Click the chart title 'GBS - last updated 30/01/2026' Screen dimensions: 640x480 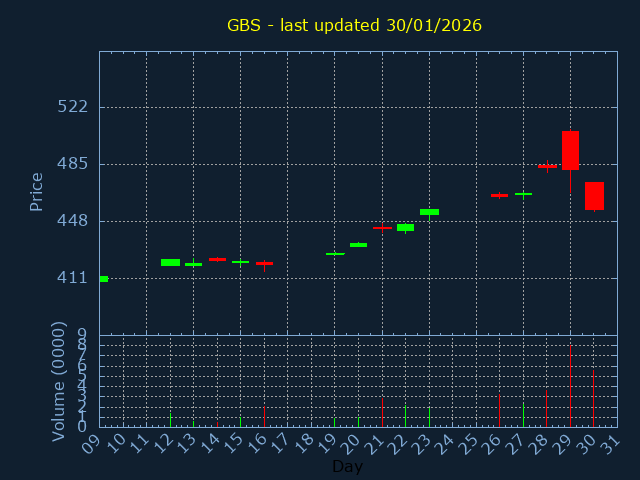(x=354, y=25)
